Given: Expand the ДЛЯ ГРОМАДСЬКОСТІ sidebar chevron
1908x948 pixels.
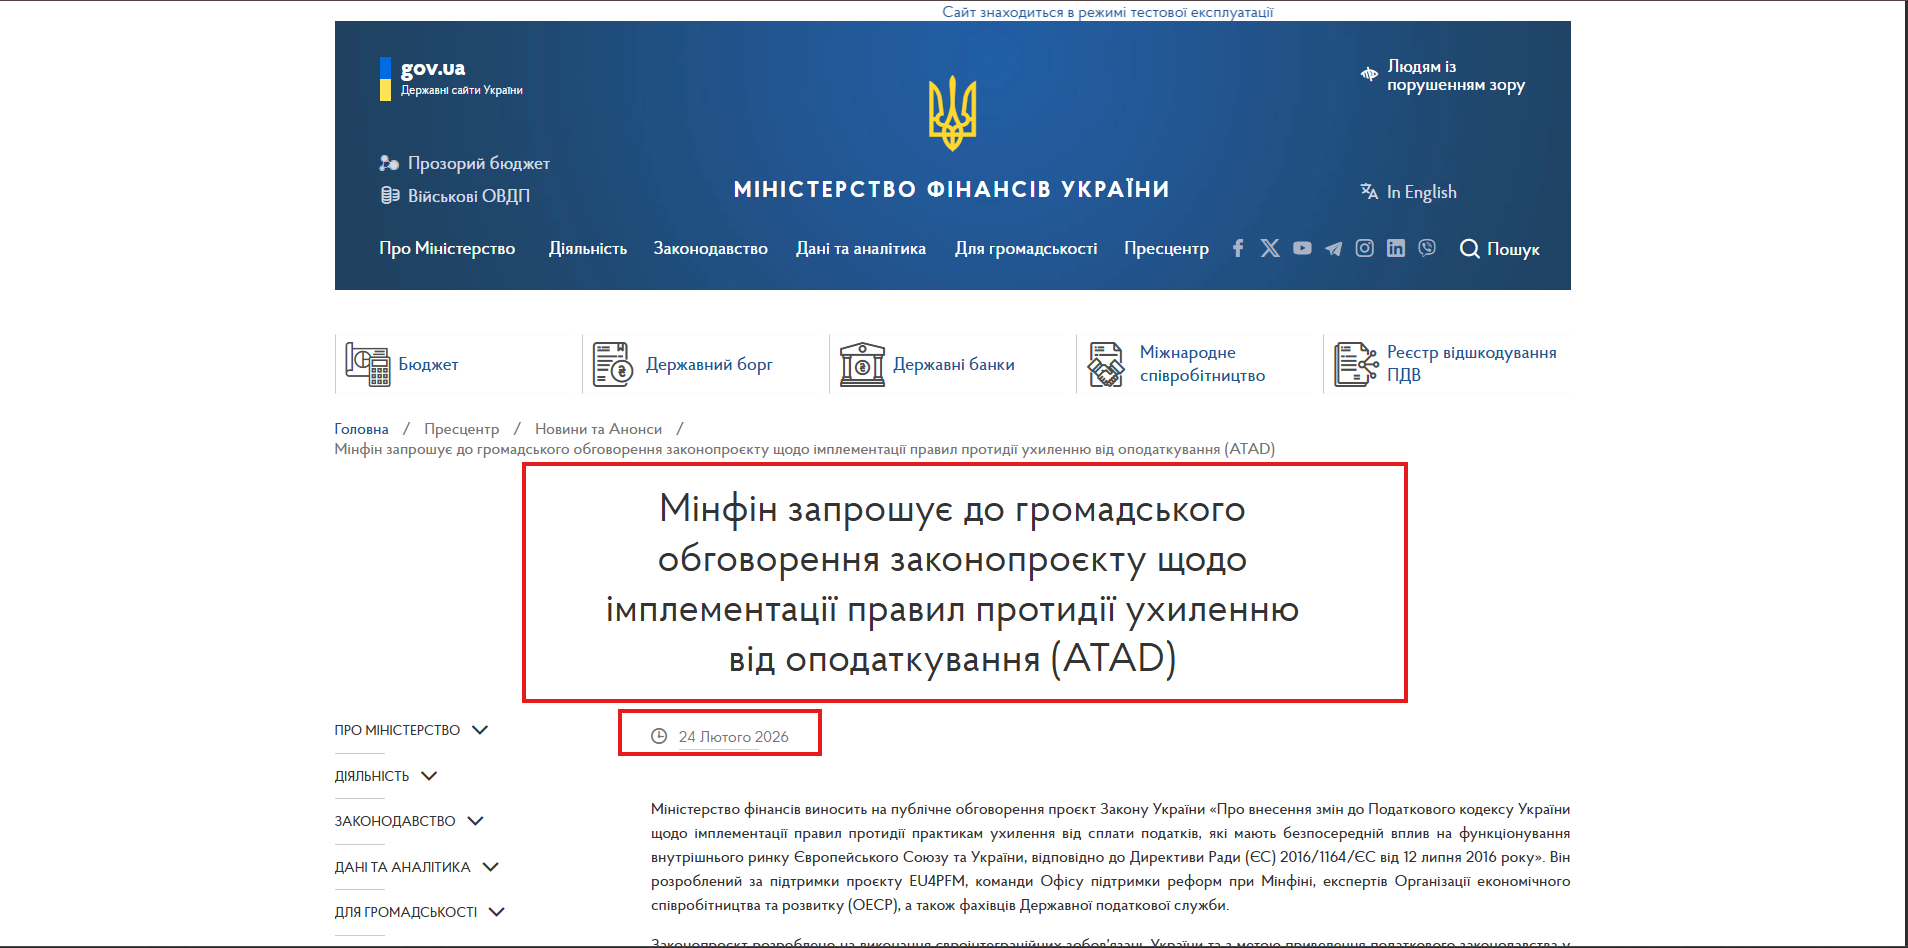Looking at the screenshot, I should click(496, 912).
